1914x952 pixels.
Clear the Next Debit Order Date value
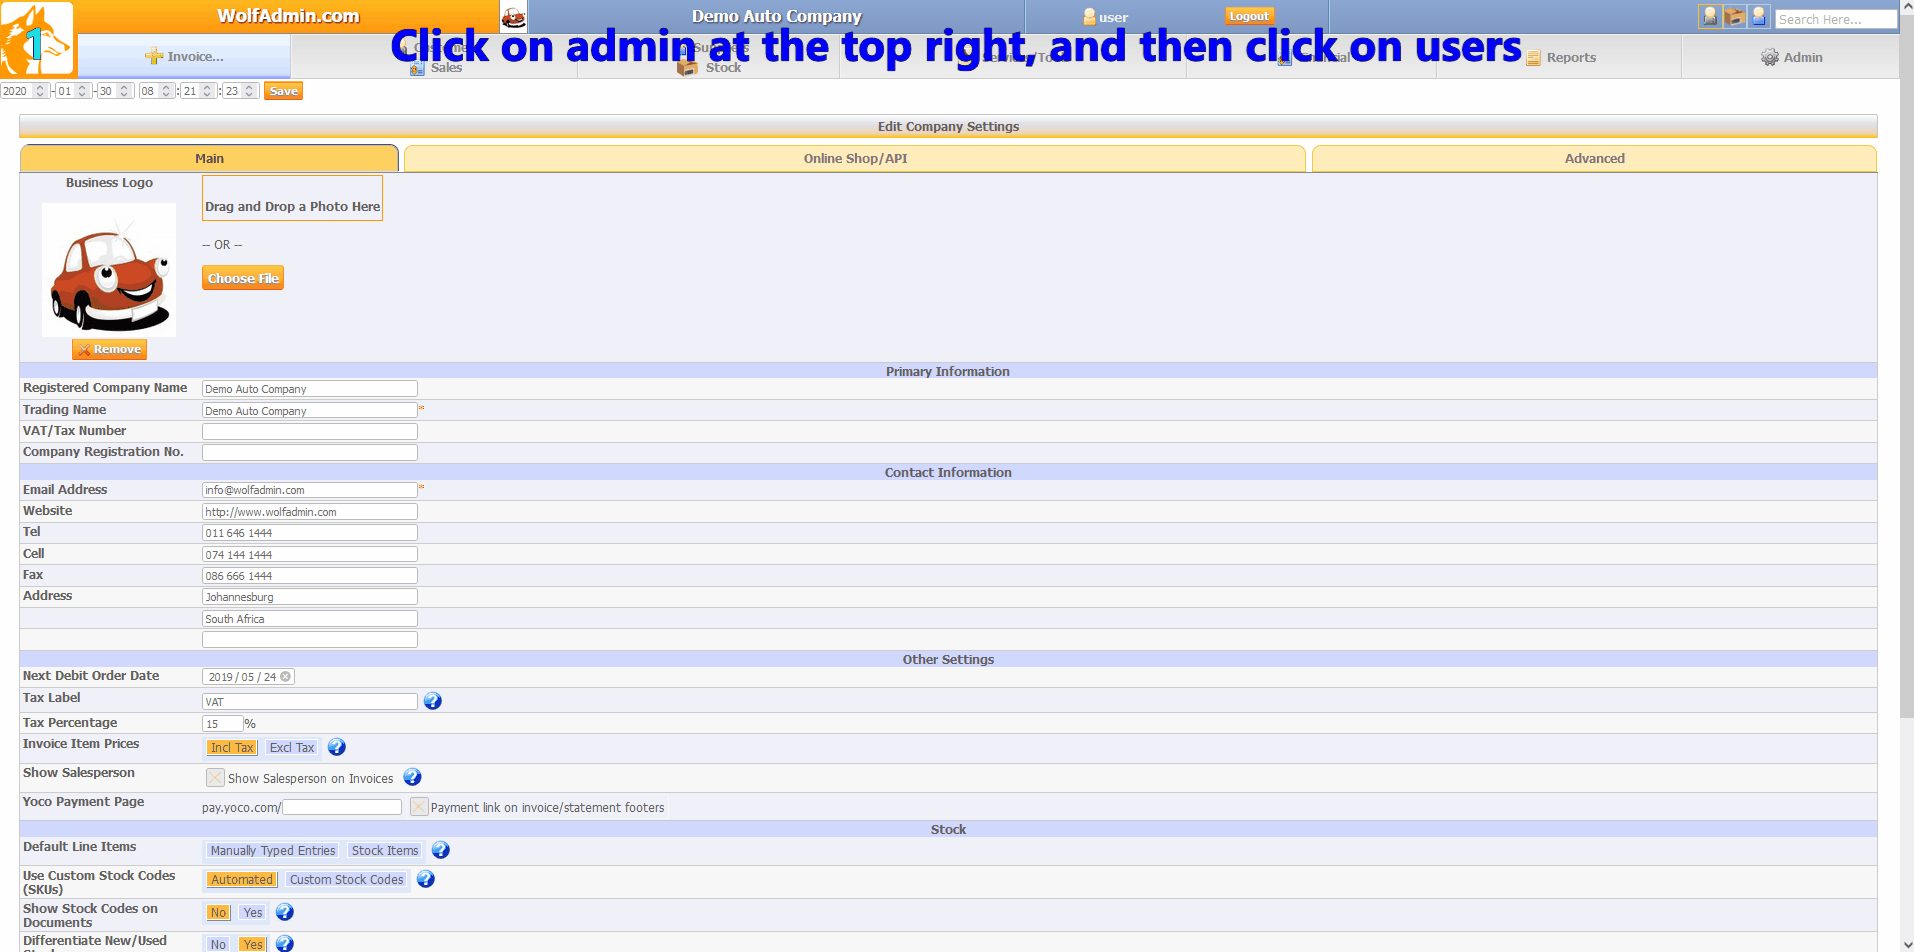pyautogui.click(x=286, y=677)
